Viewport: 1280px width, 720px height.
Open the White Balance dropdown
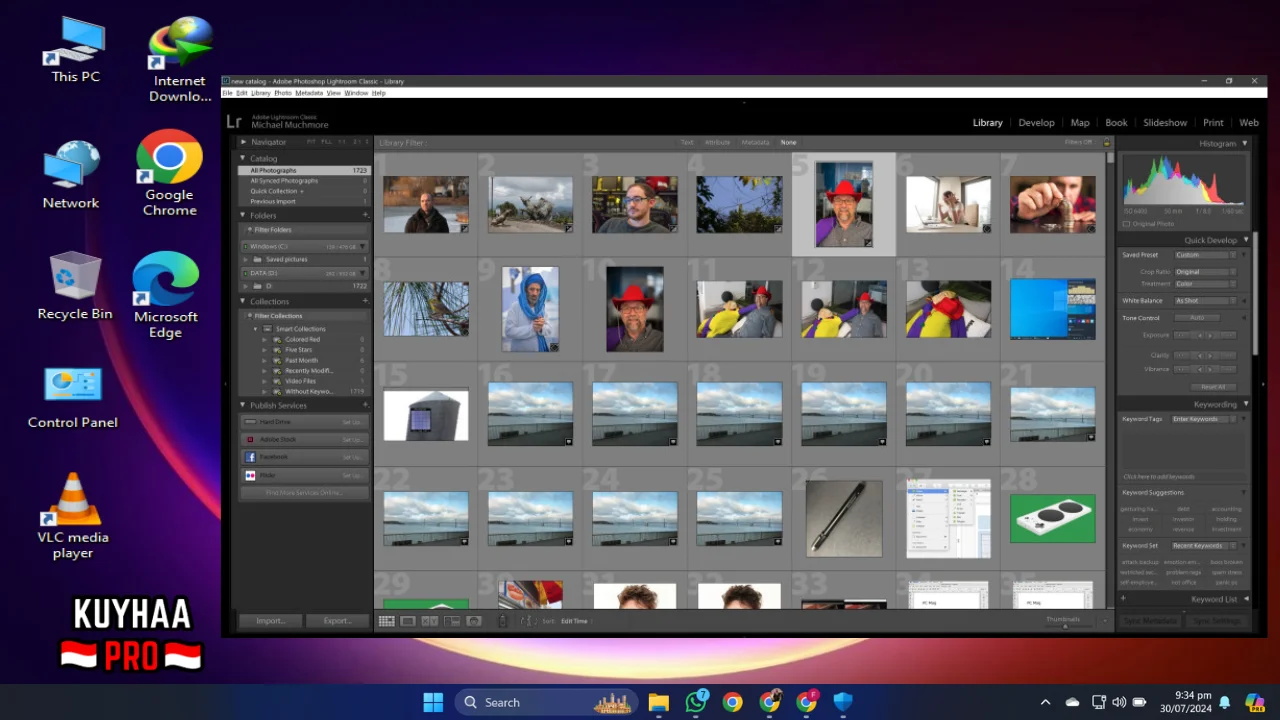(1205, 300)
